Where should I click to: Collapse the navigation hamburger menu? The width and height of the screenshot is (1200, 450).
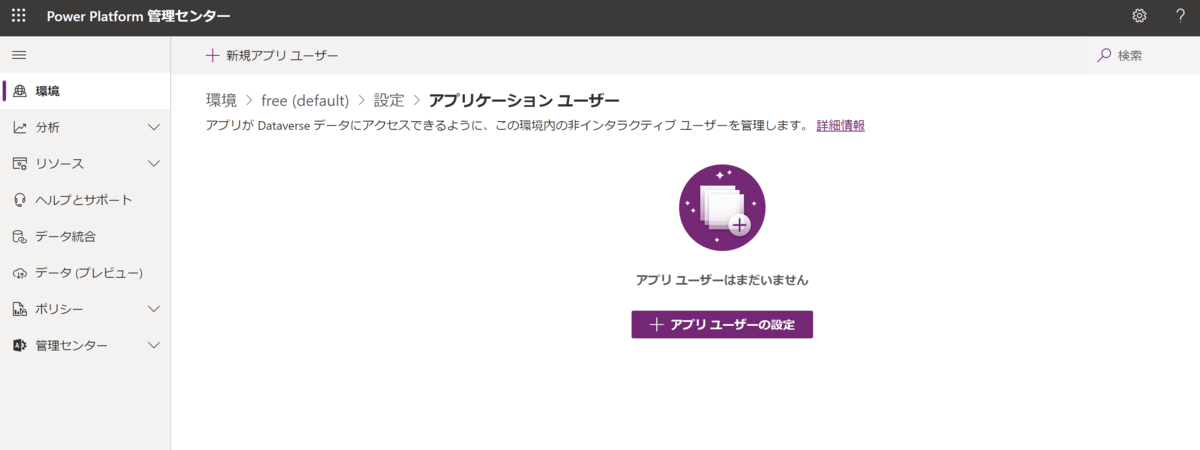point(19,55)
